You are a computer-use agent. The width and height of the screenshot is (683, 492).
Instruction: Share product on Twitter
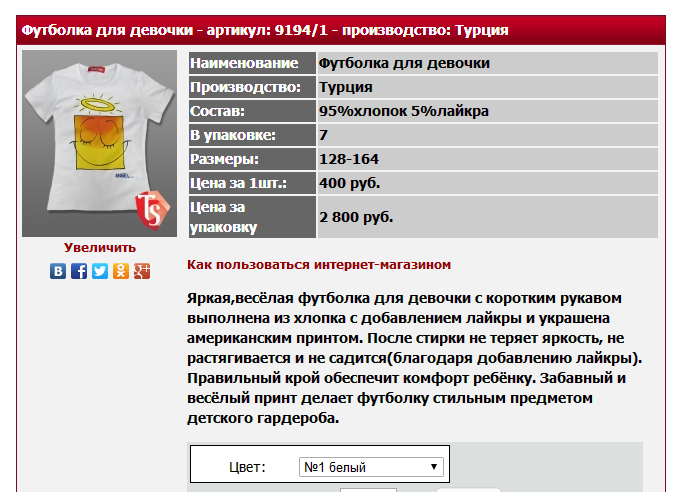100,271
